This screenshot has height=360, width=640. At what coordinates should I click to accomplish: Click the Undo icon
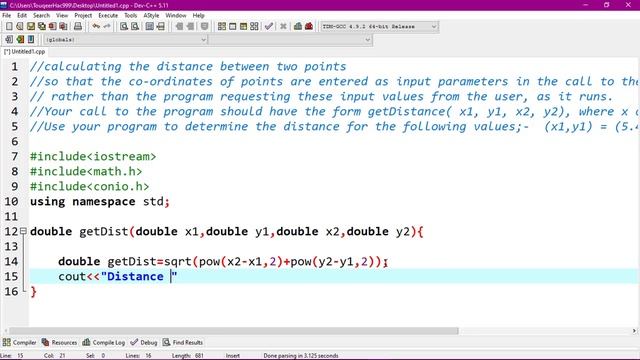(x=96, y=27)
